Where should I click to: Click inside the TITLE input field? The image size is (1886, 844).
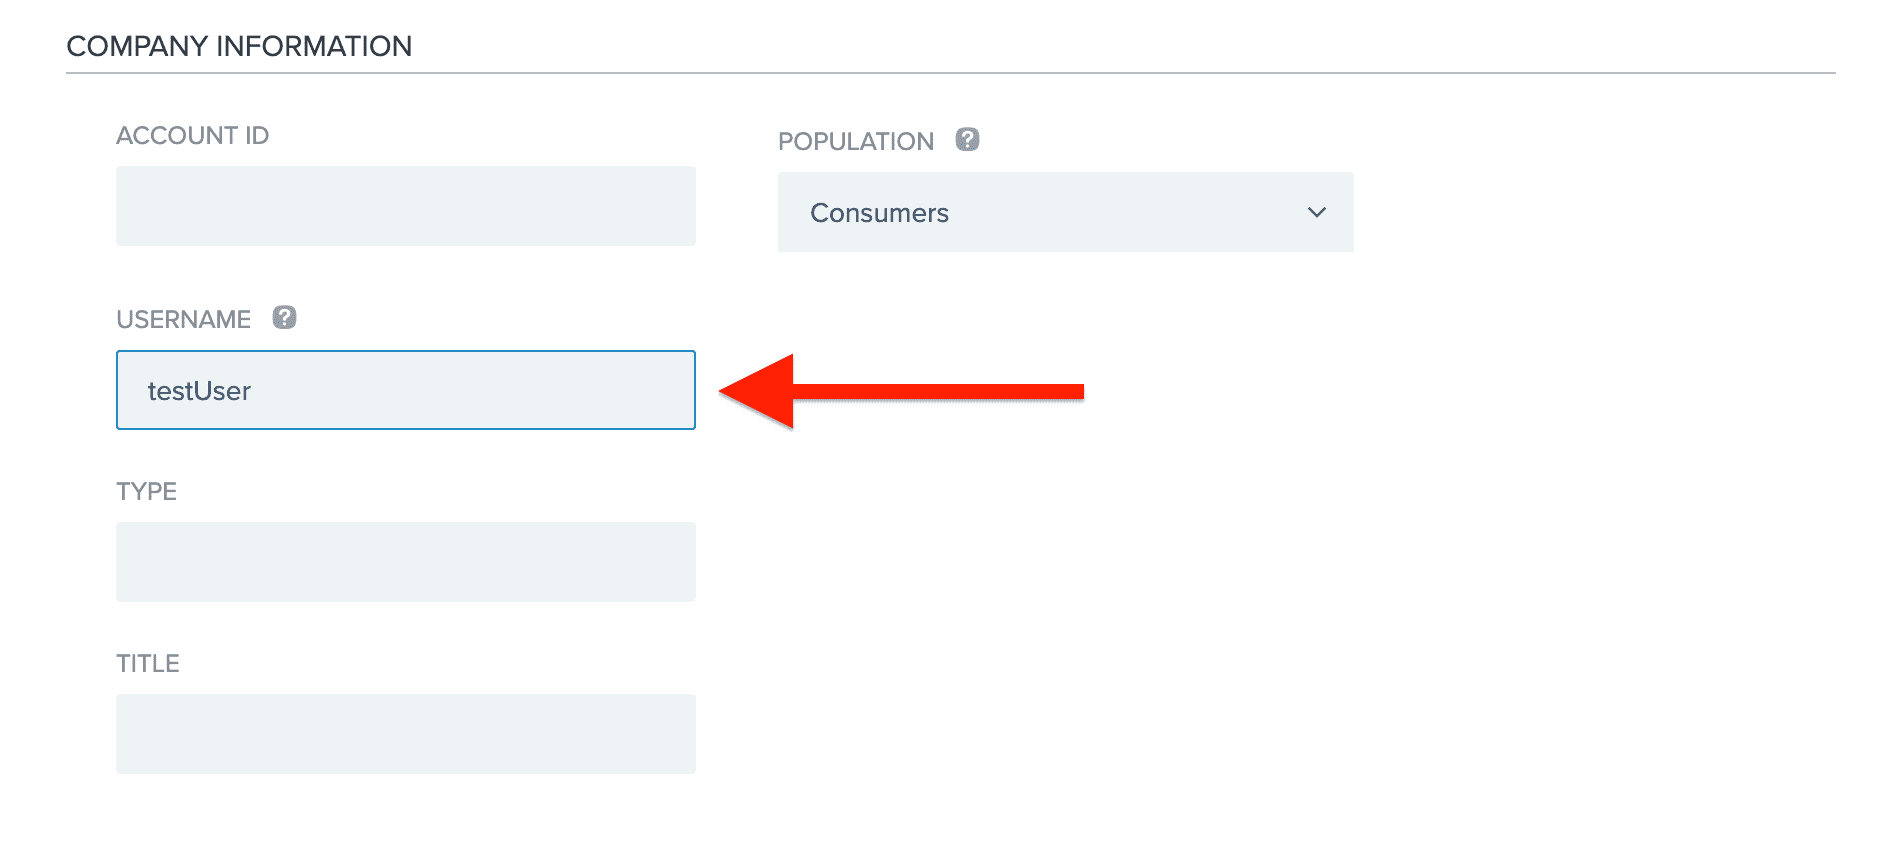click(x=406, y=734)
